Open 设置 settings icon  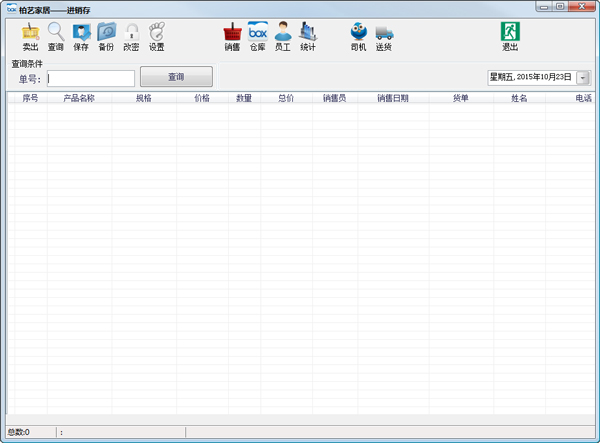click(157, 37)
